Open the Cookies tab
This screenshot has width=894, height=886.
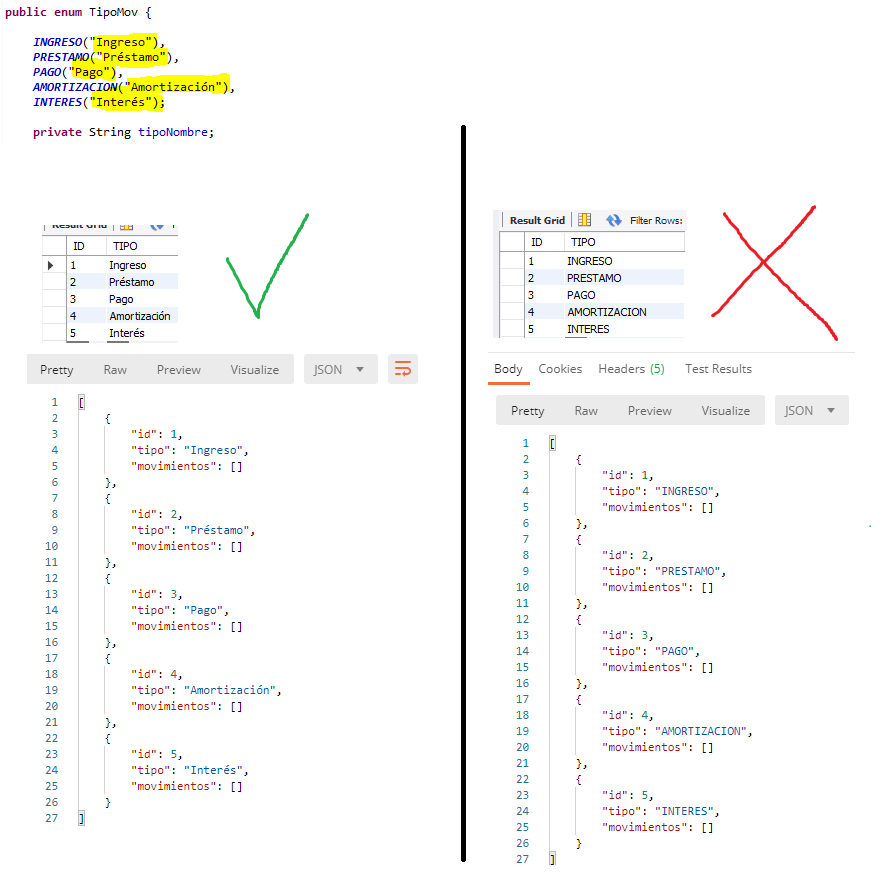coord(560,369)
